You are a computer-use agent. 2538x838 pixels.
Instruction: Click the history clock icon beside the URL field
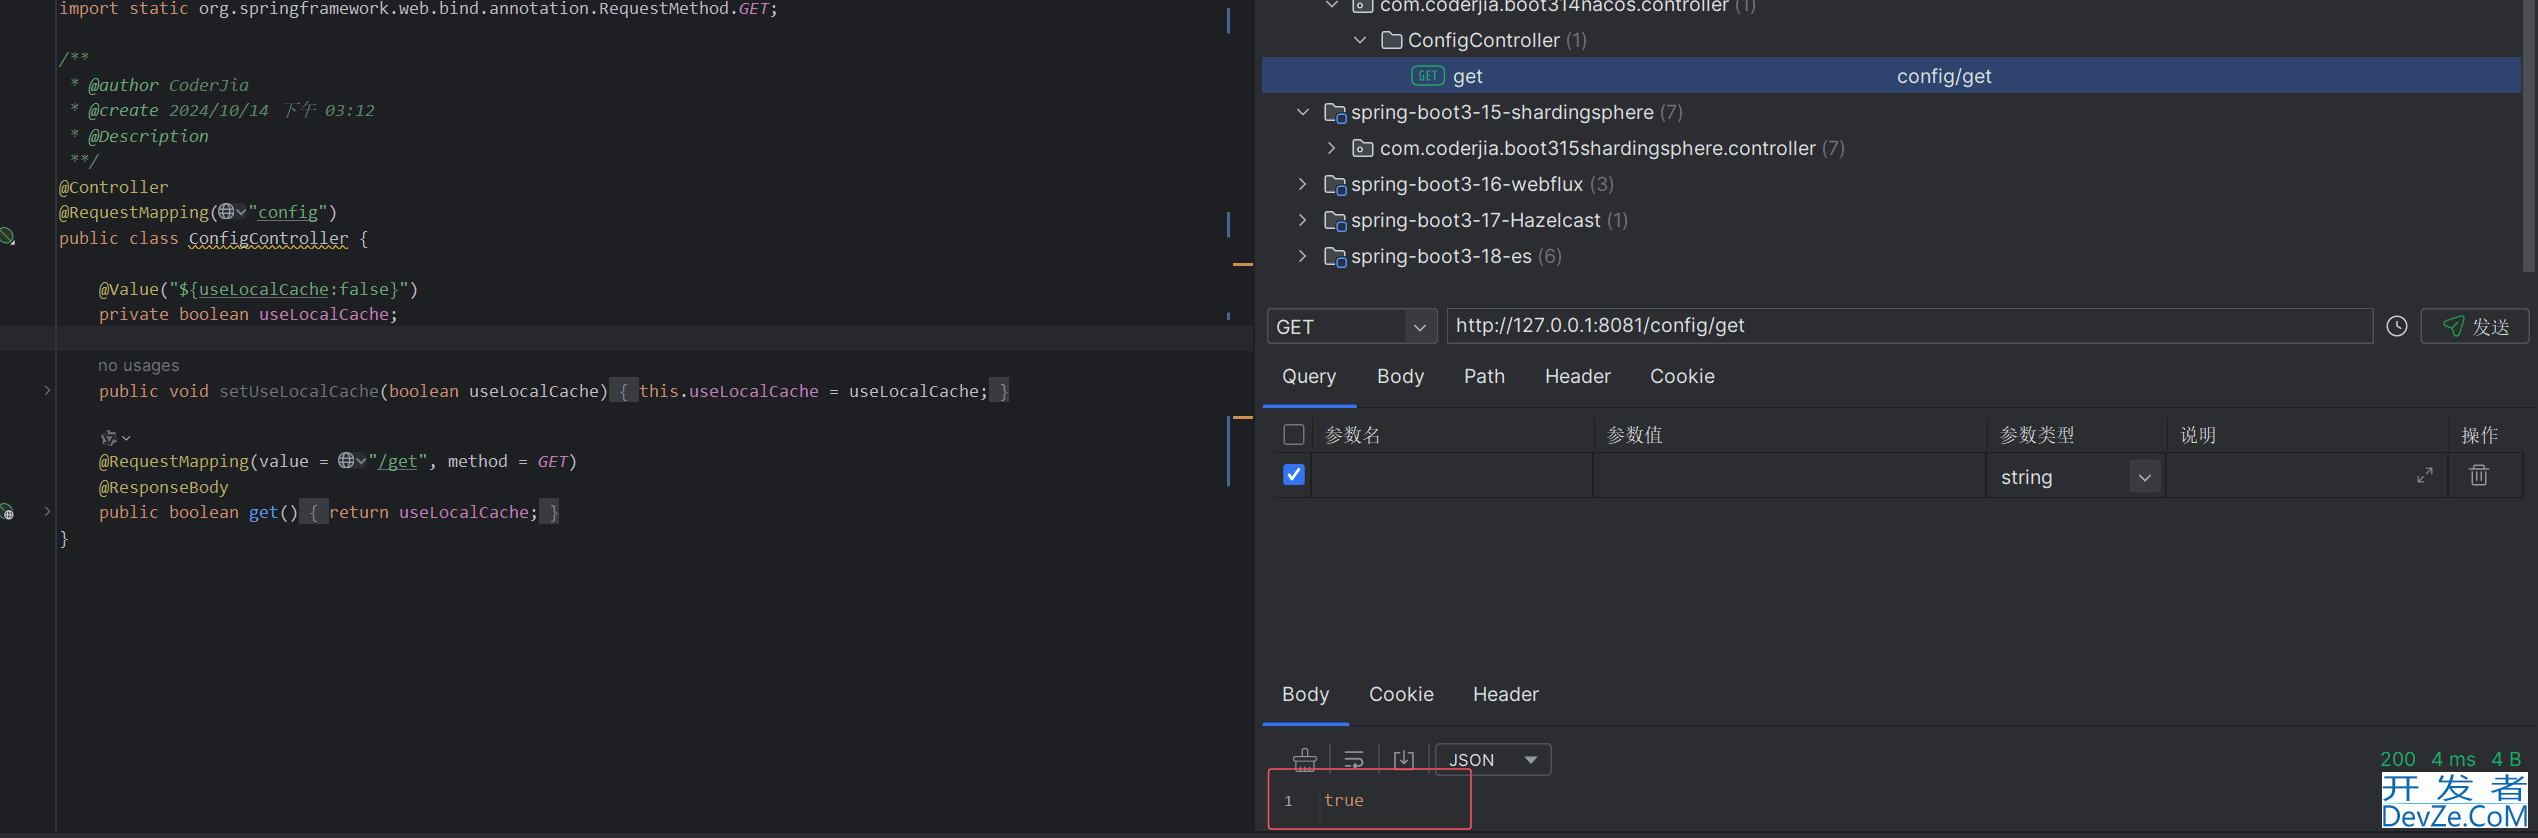point(2396,326)
